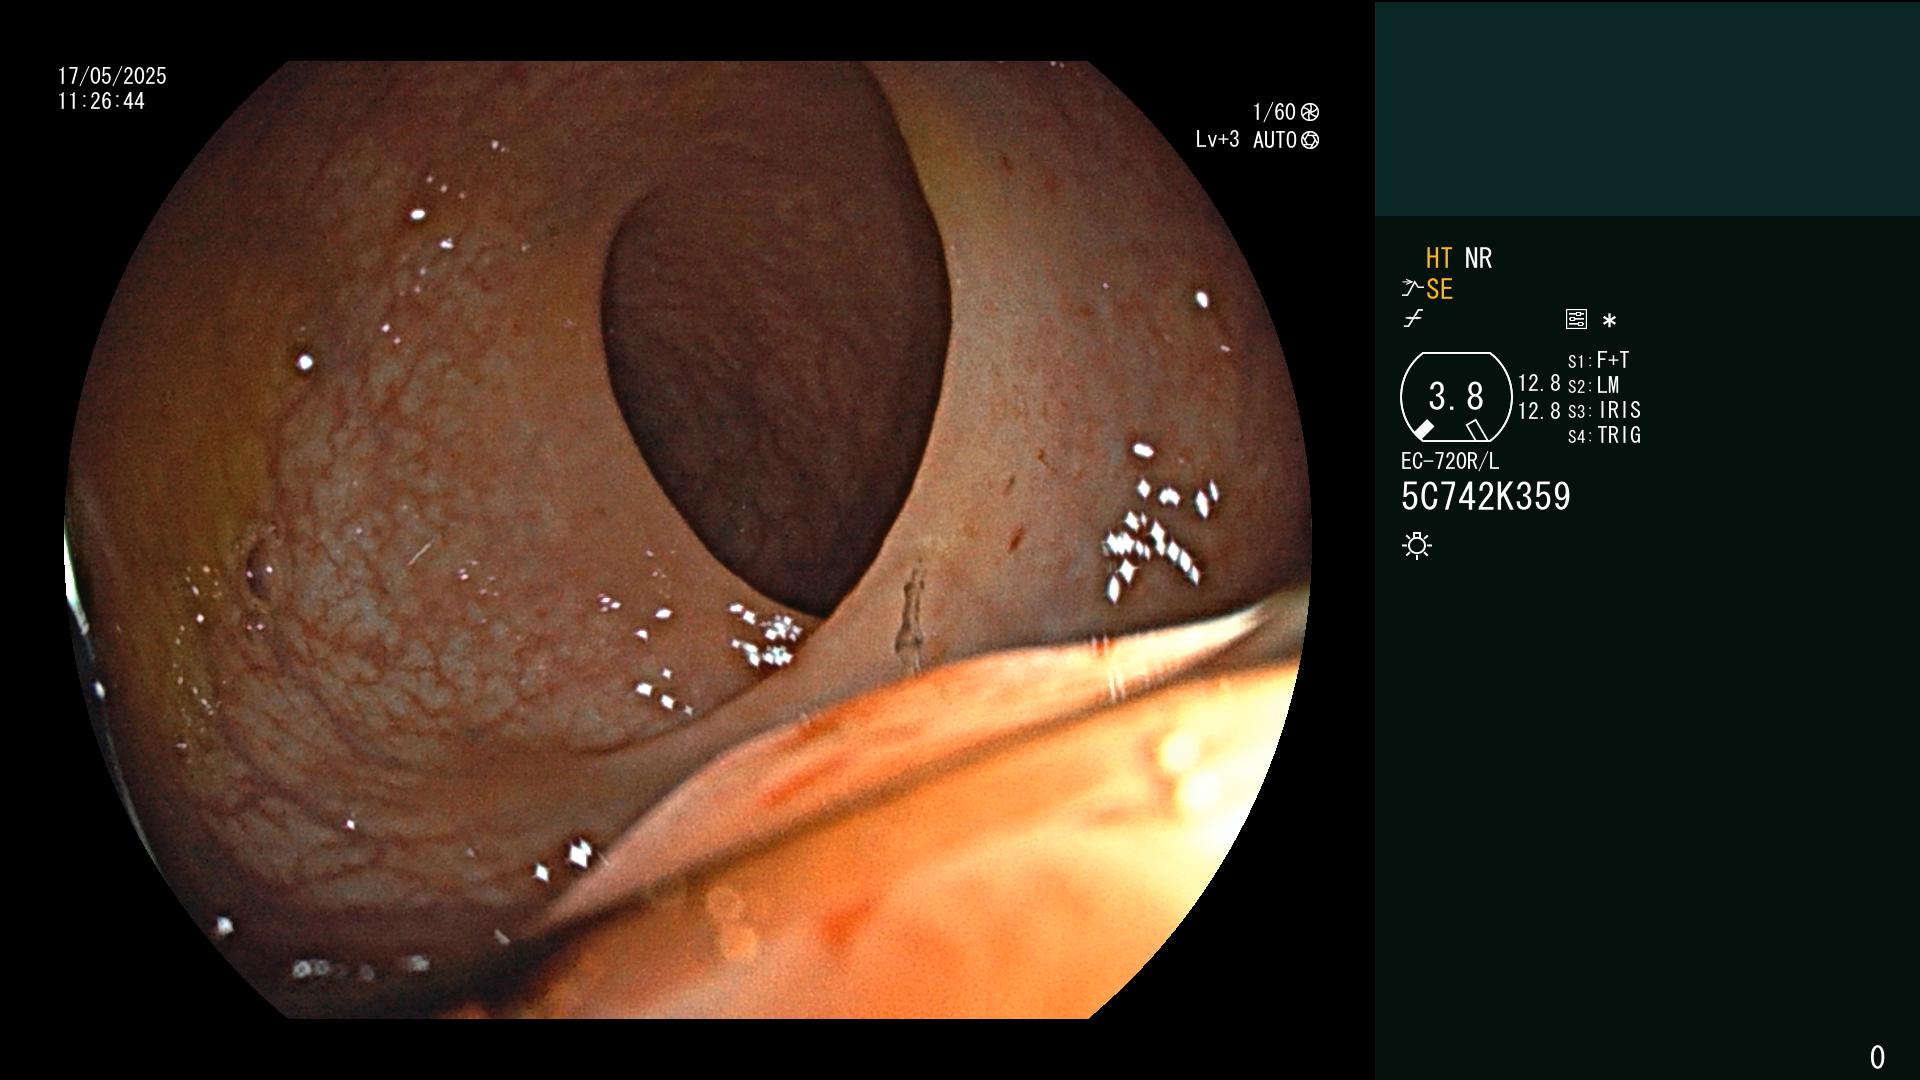Screen dimensions: 1920x1080
Task: Click the AUTO iris mode label
Action: coord(1275,140)
